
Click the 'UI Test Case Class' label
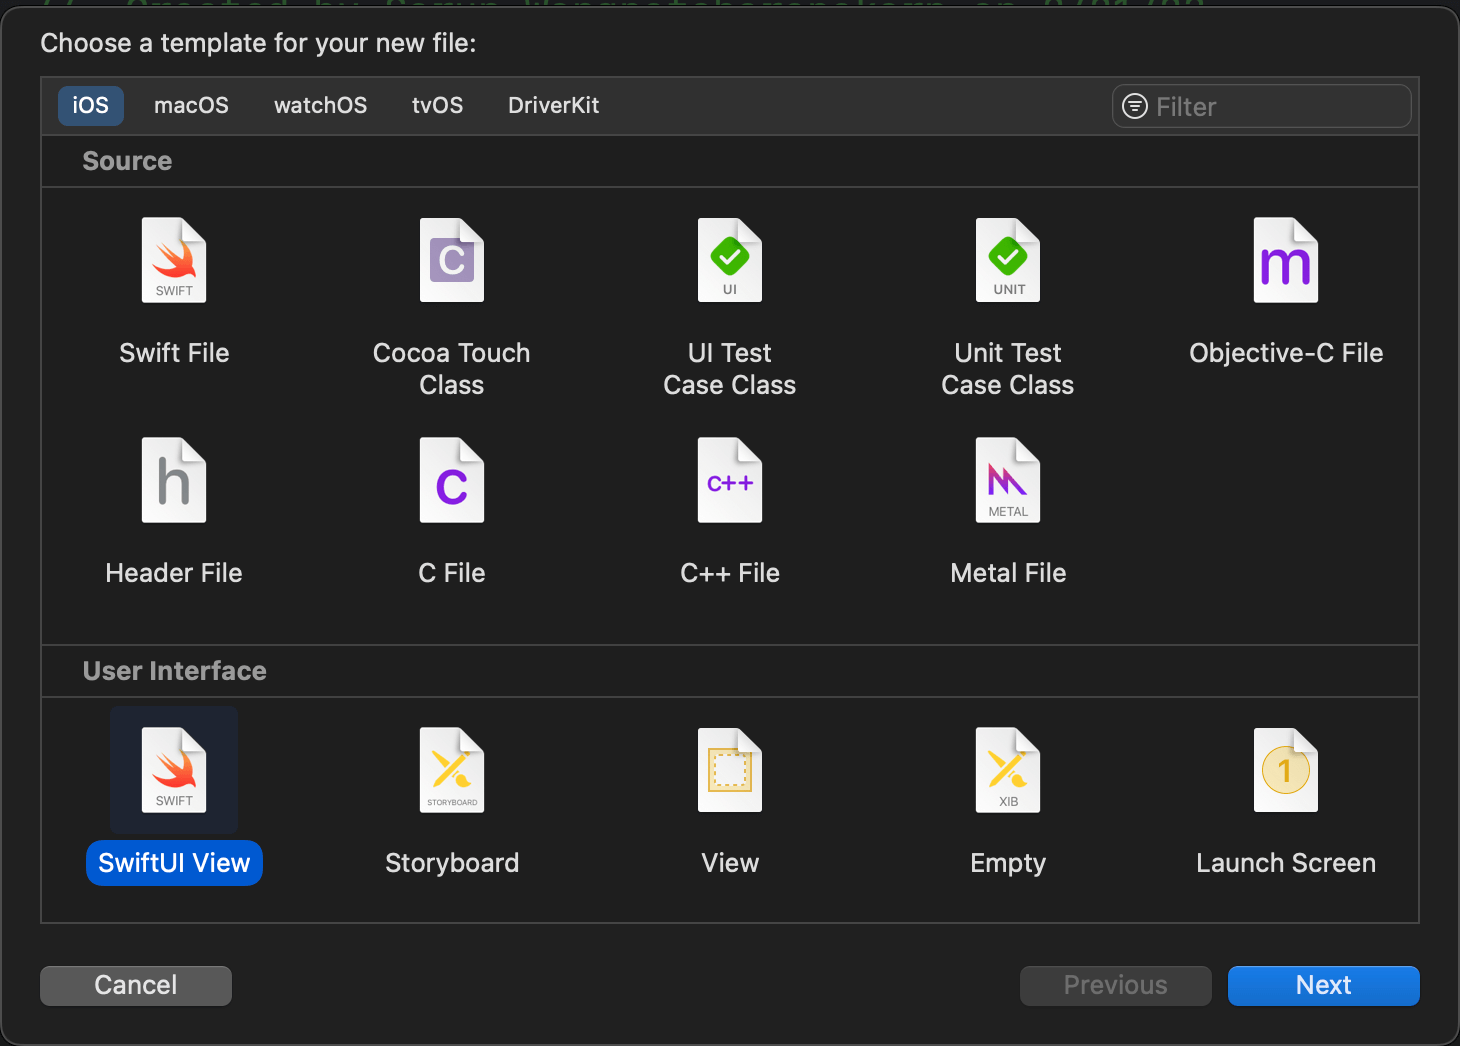point(730,369)
